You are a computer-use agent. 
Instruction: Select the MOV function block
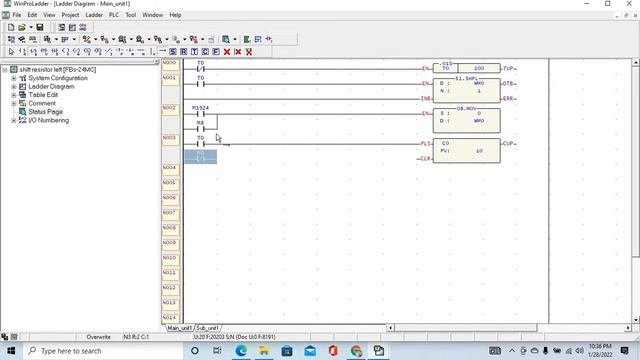467,120
